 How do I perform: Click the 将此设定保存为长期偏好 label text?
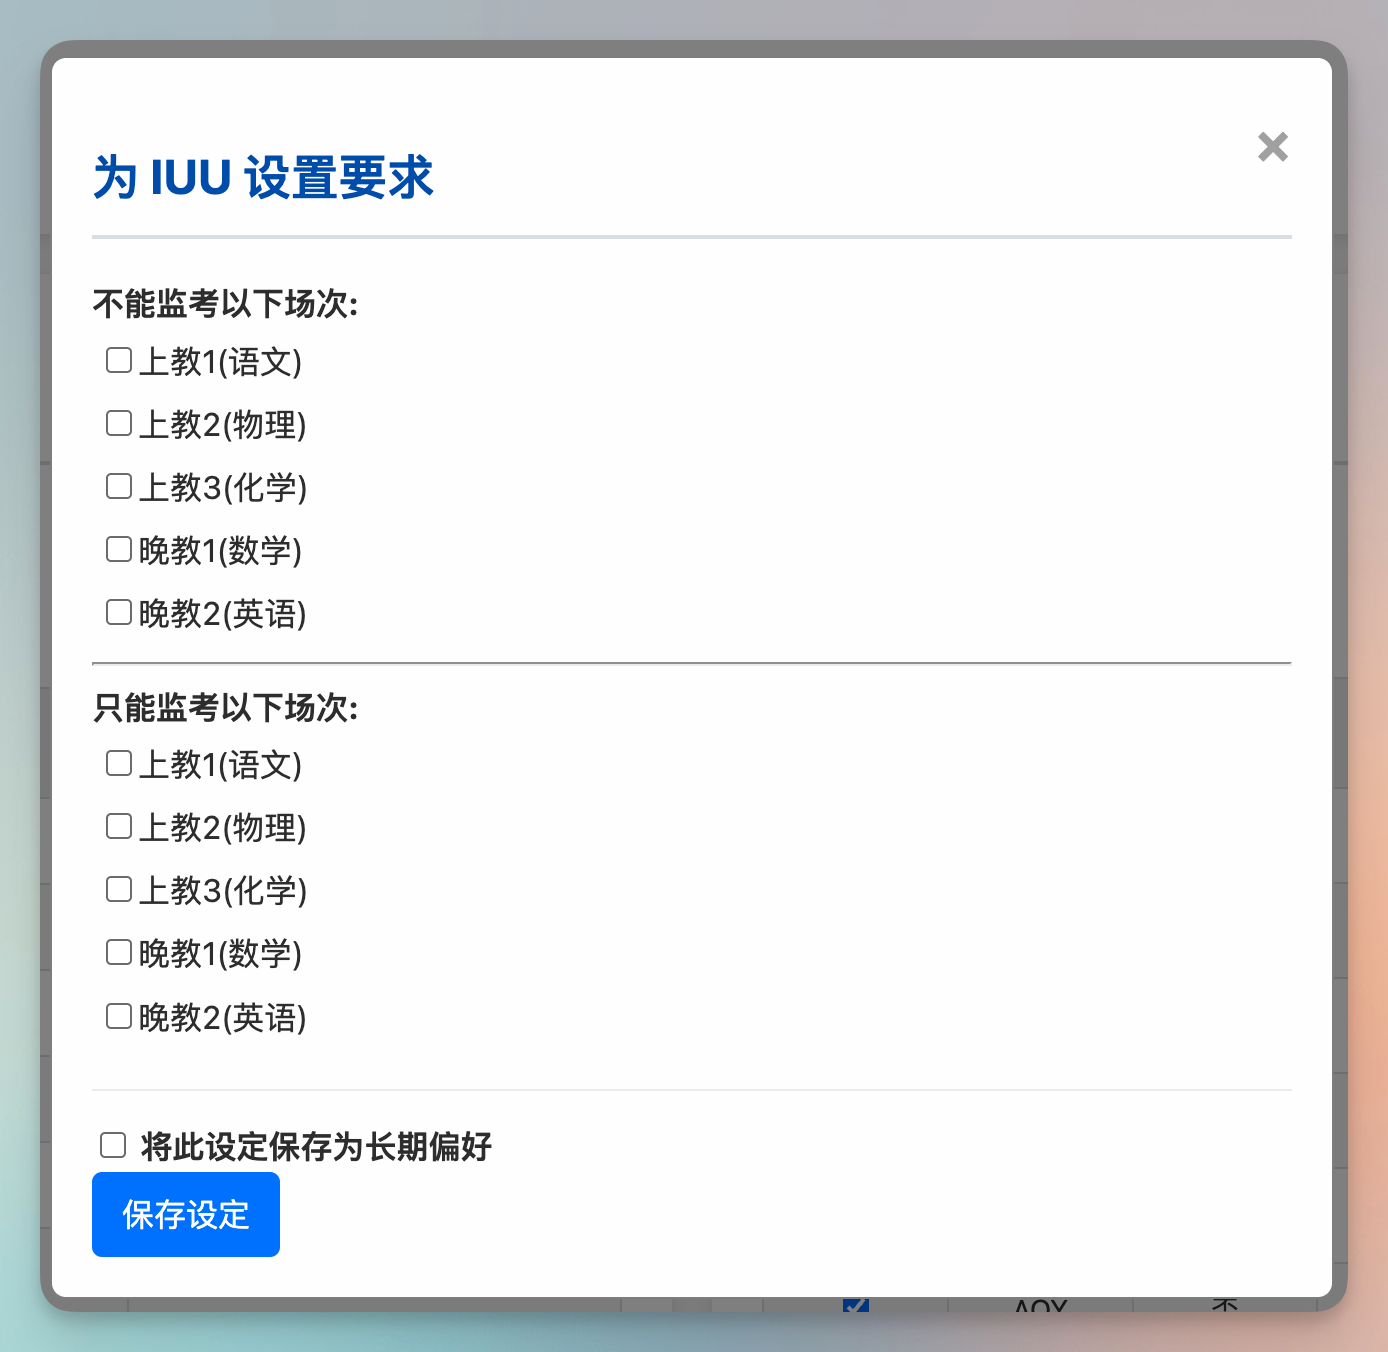click(316, 1147)
